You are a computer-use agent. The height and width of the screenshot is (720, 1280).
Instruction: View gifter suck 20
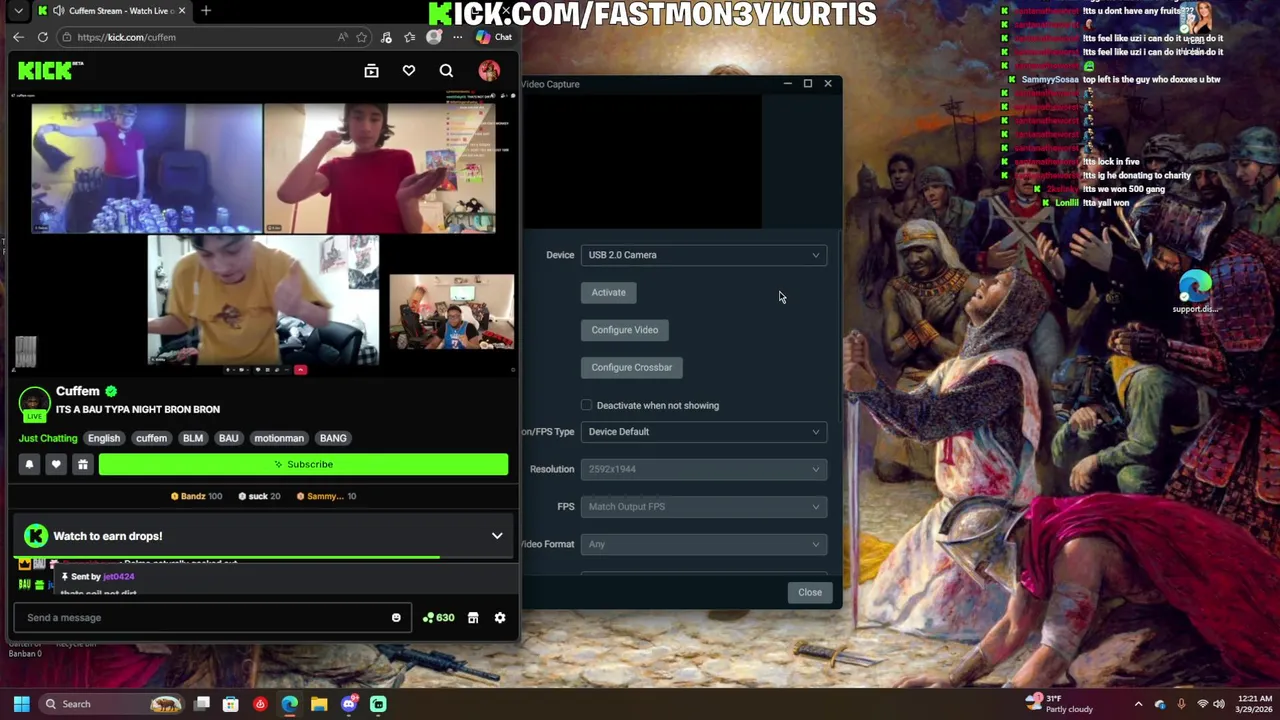[258, 496]
